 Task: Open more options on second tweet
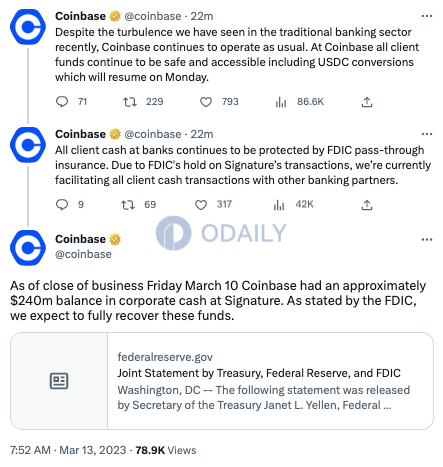pyautogui.click(x=427, y=134)
